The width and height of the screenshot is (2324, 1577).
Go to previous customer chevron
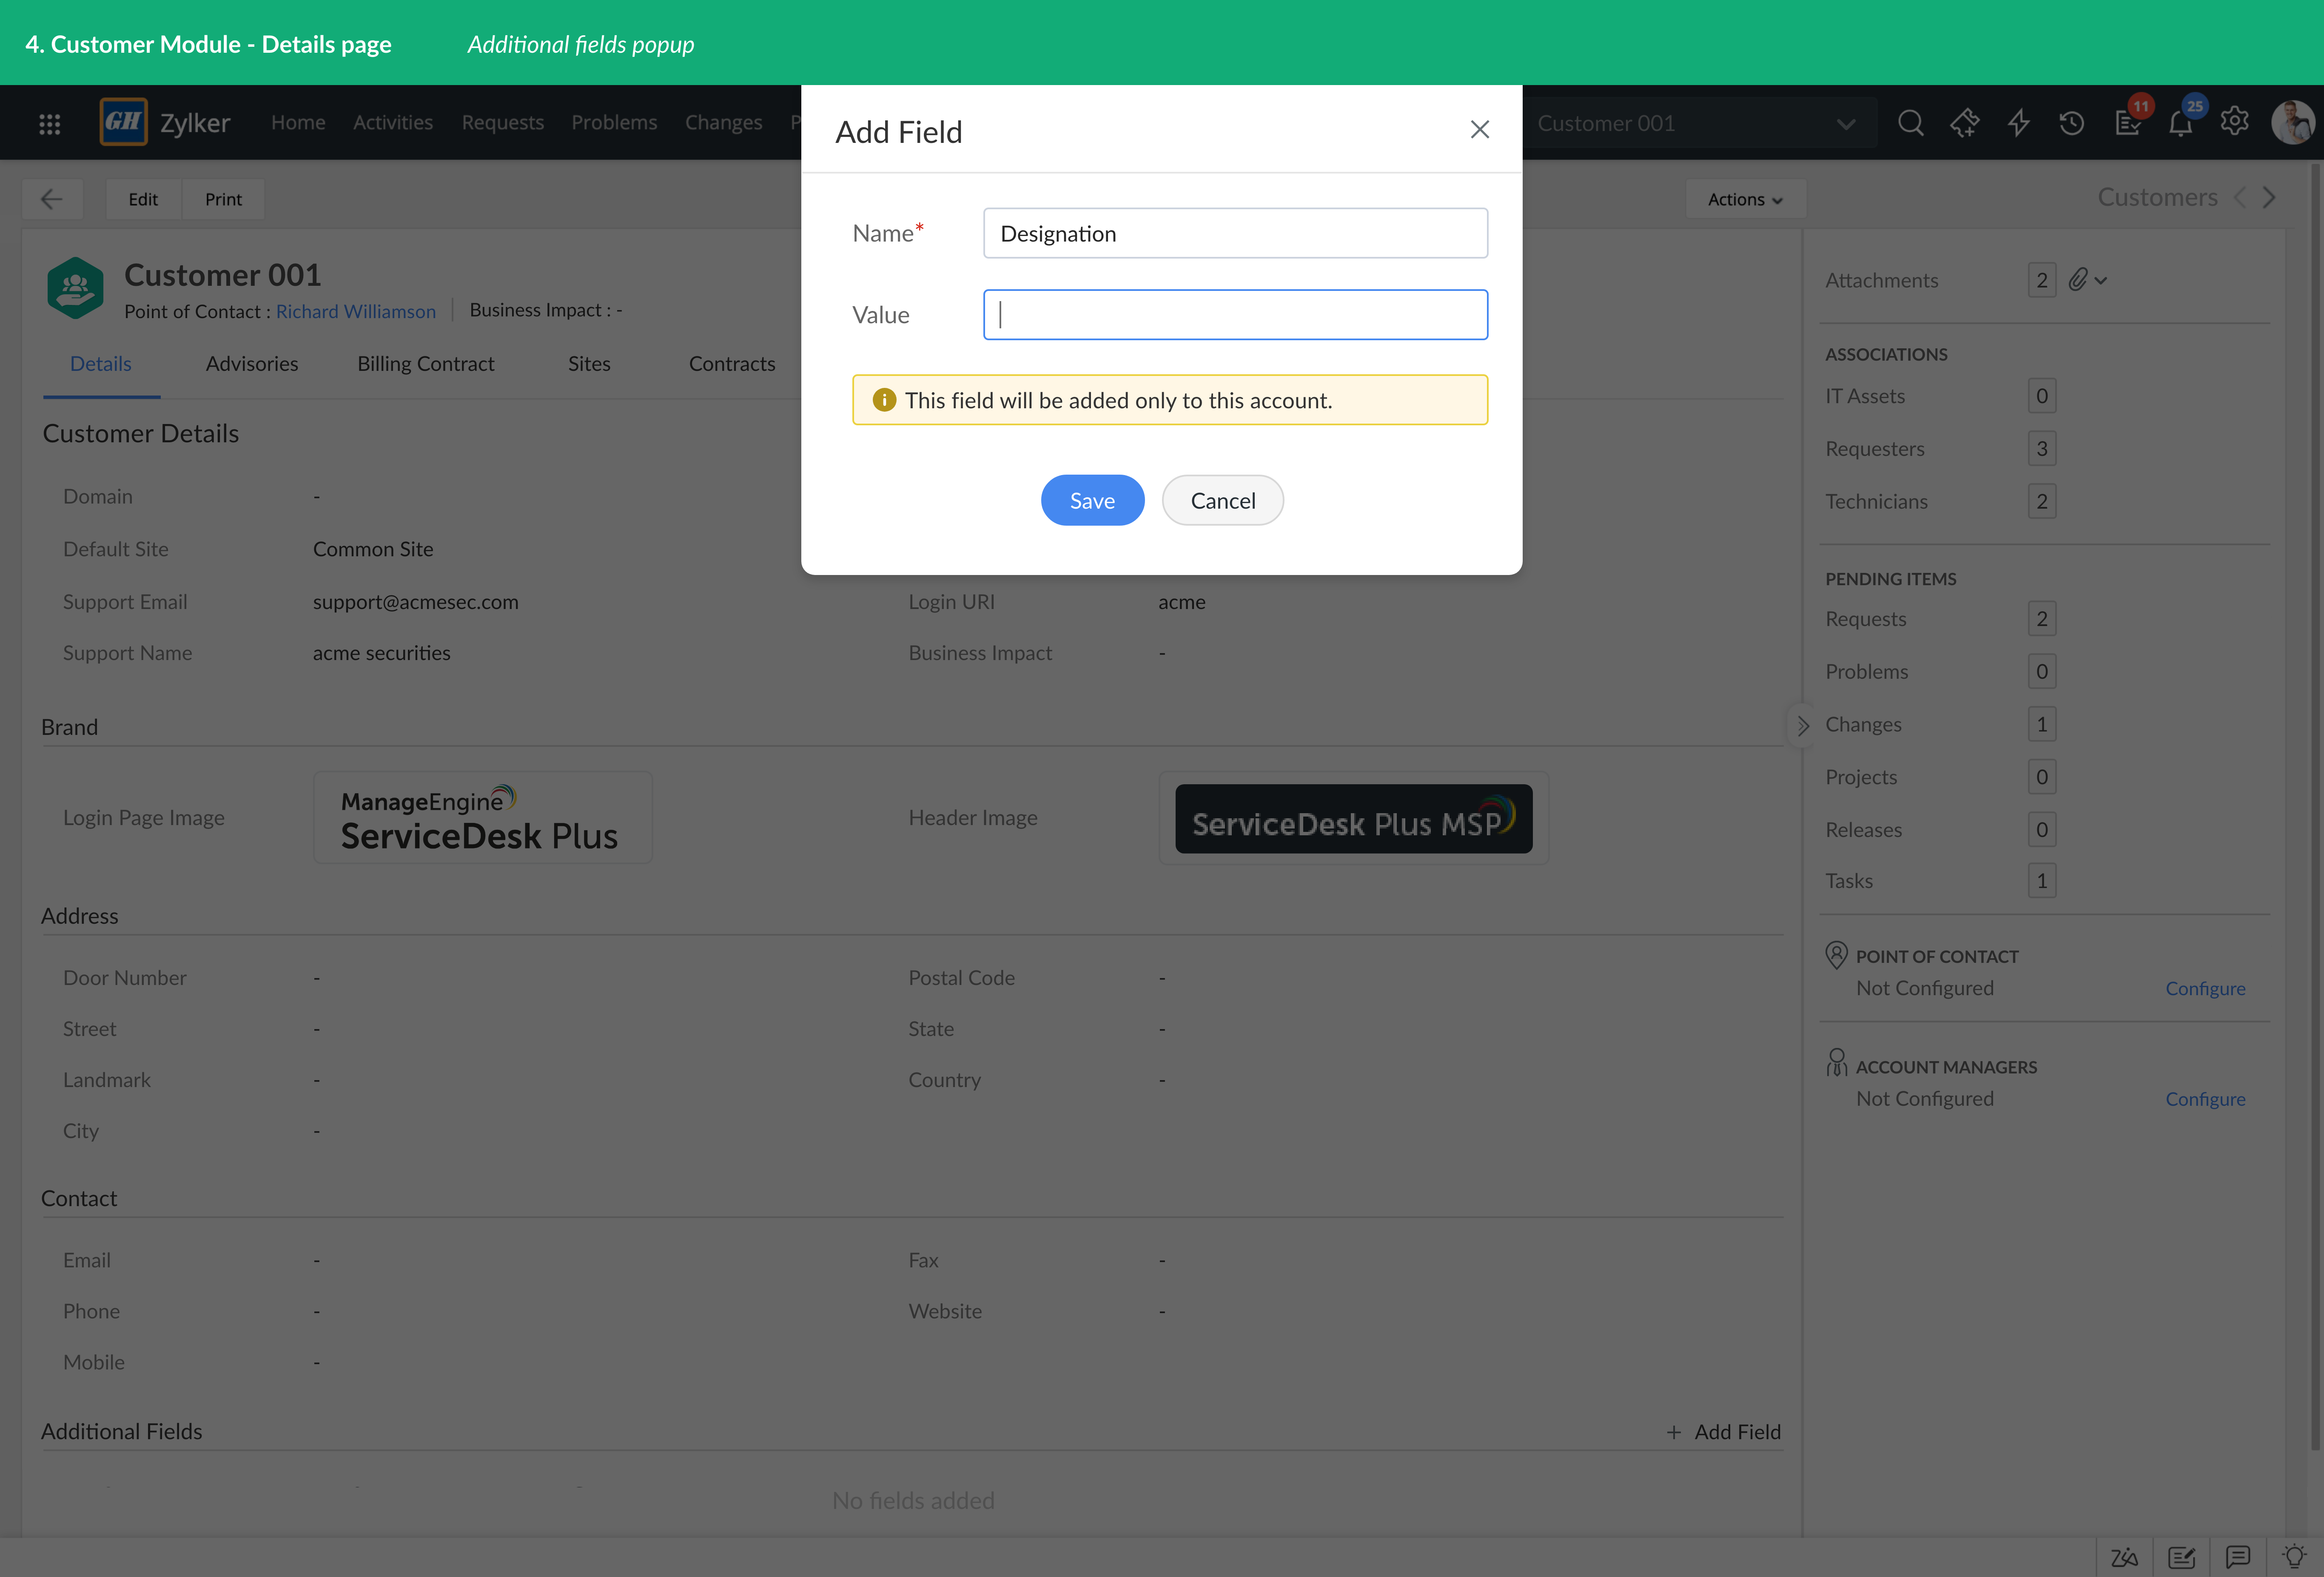coord(2240,198)
